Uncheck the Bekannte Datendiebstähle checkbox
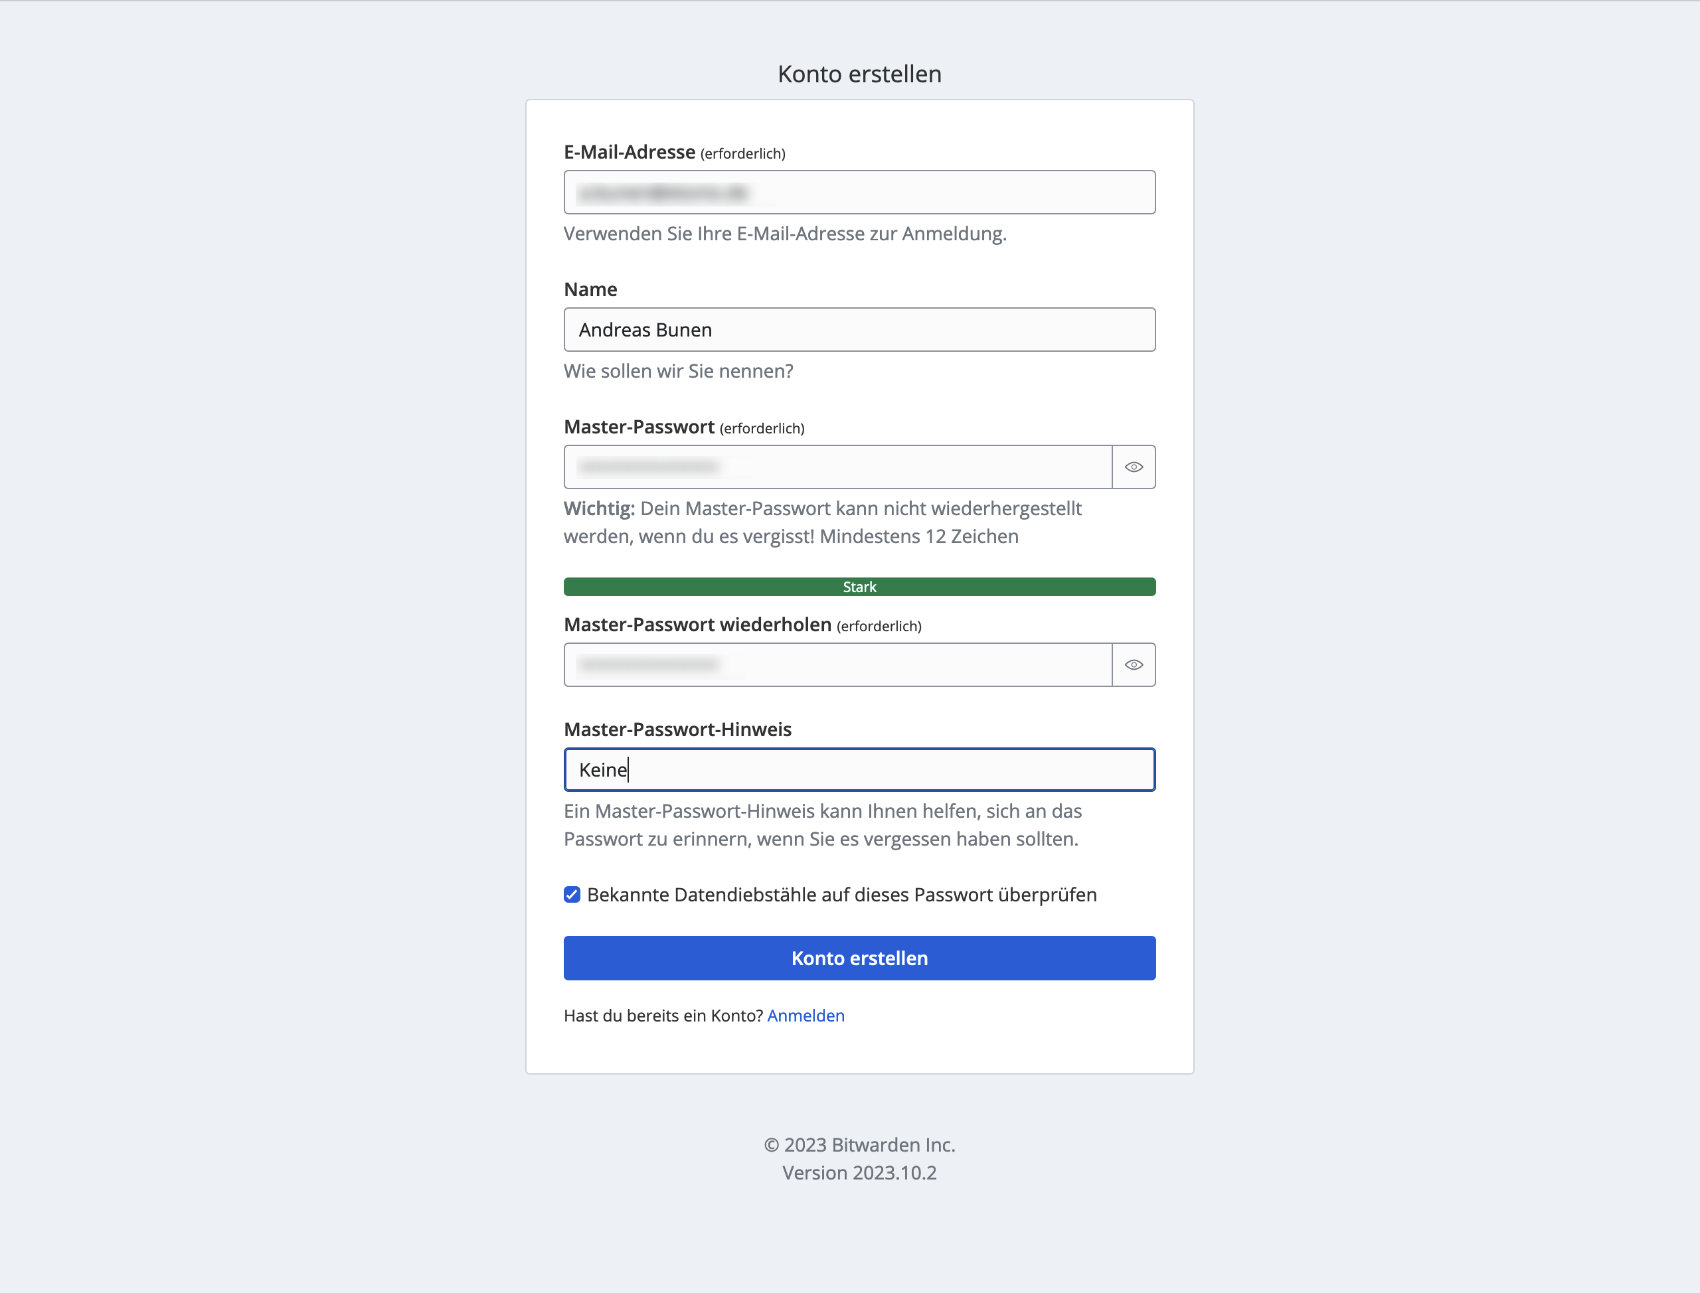 pos(572,895)
